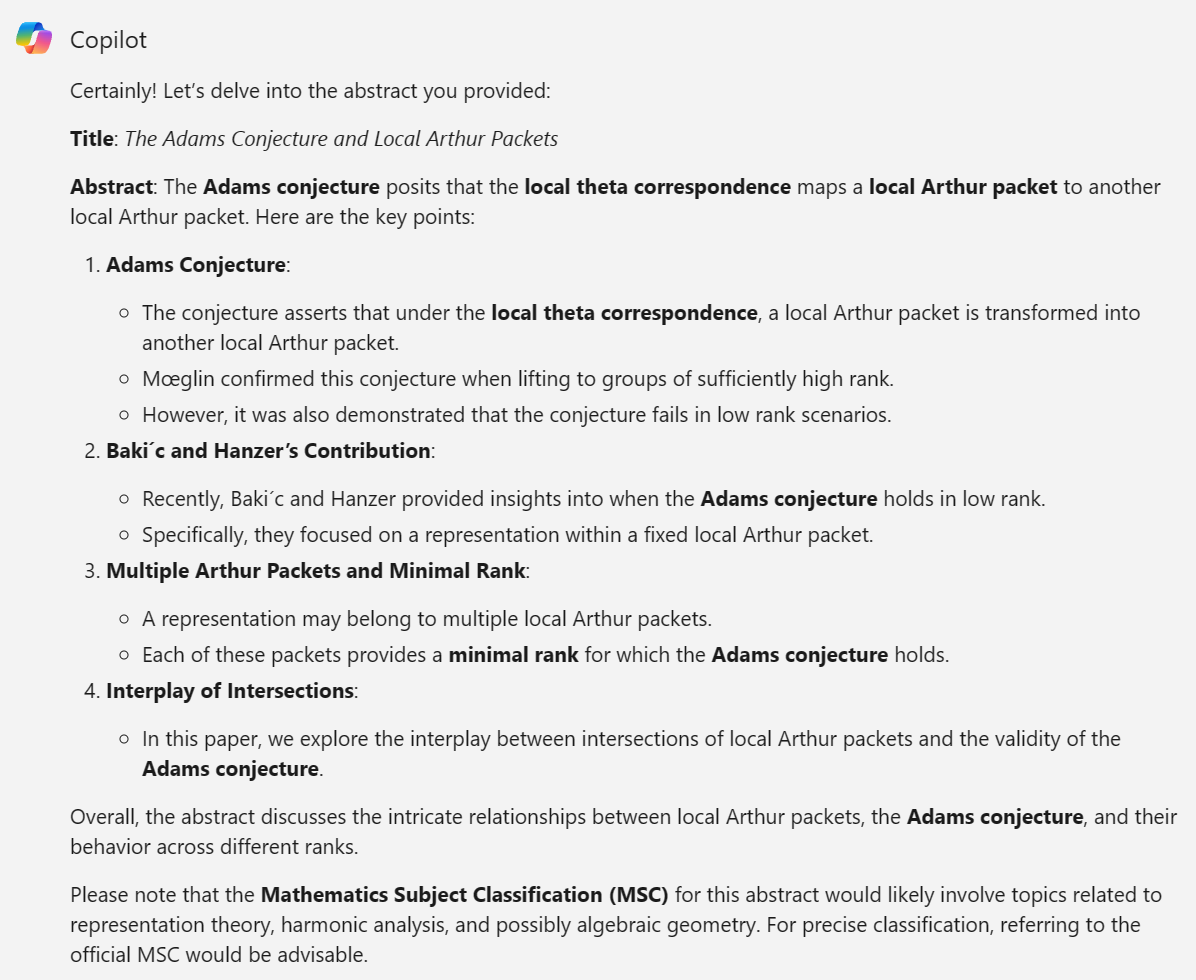The width and height of the screenshot is (1196, 980).
Task: Click the italic paper title text
Action: tap(341, 139)
